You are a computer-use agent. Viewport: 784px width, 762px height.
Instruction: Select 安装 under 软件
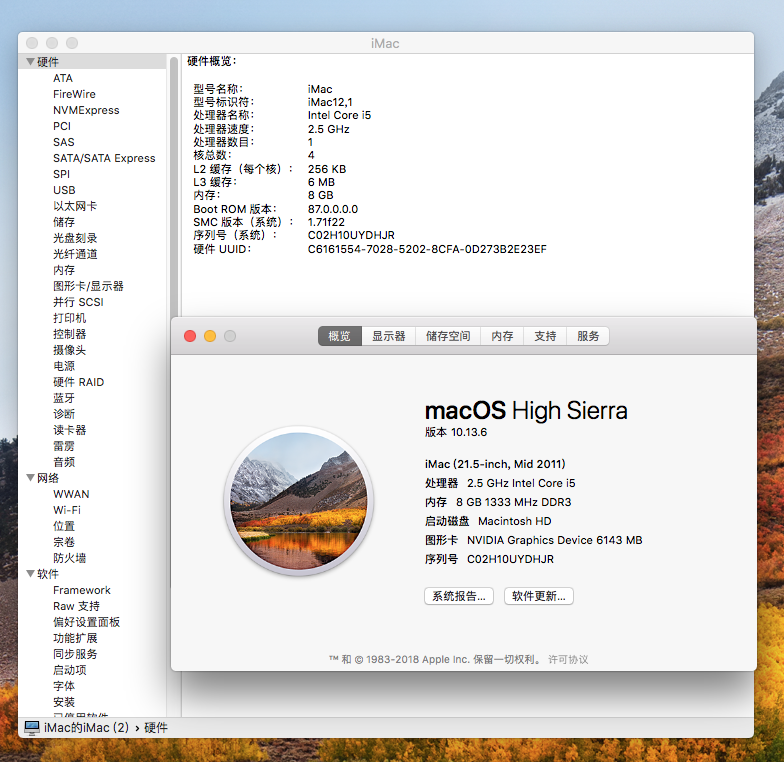(x=64, y=702)
